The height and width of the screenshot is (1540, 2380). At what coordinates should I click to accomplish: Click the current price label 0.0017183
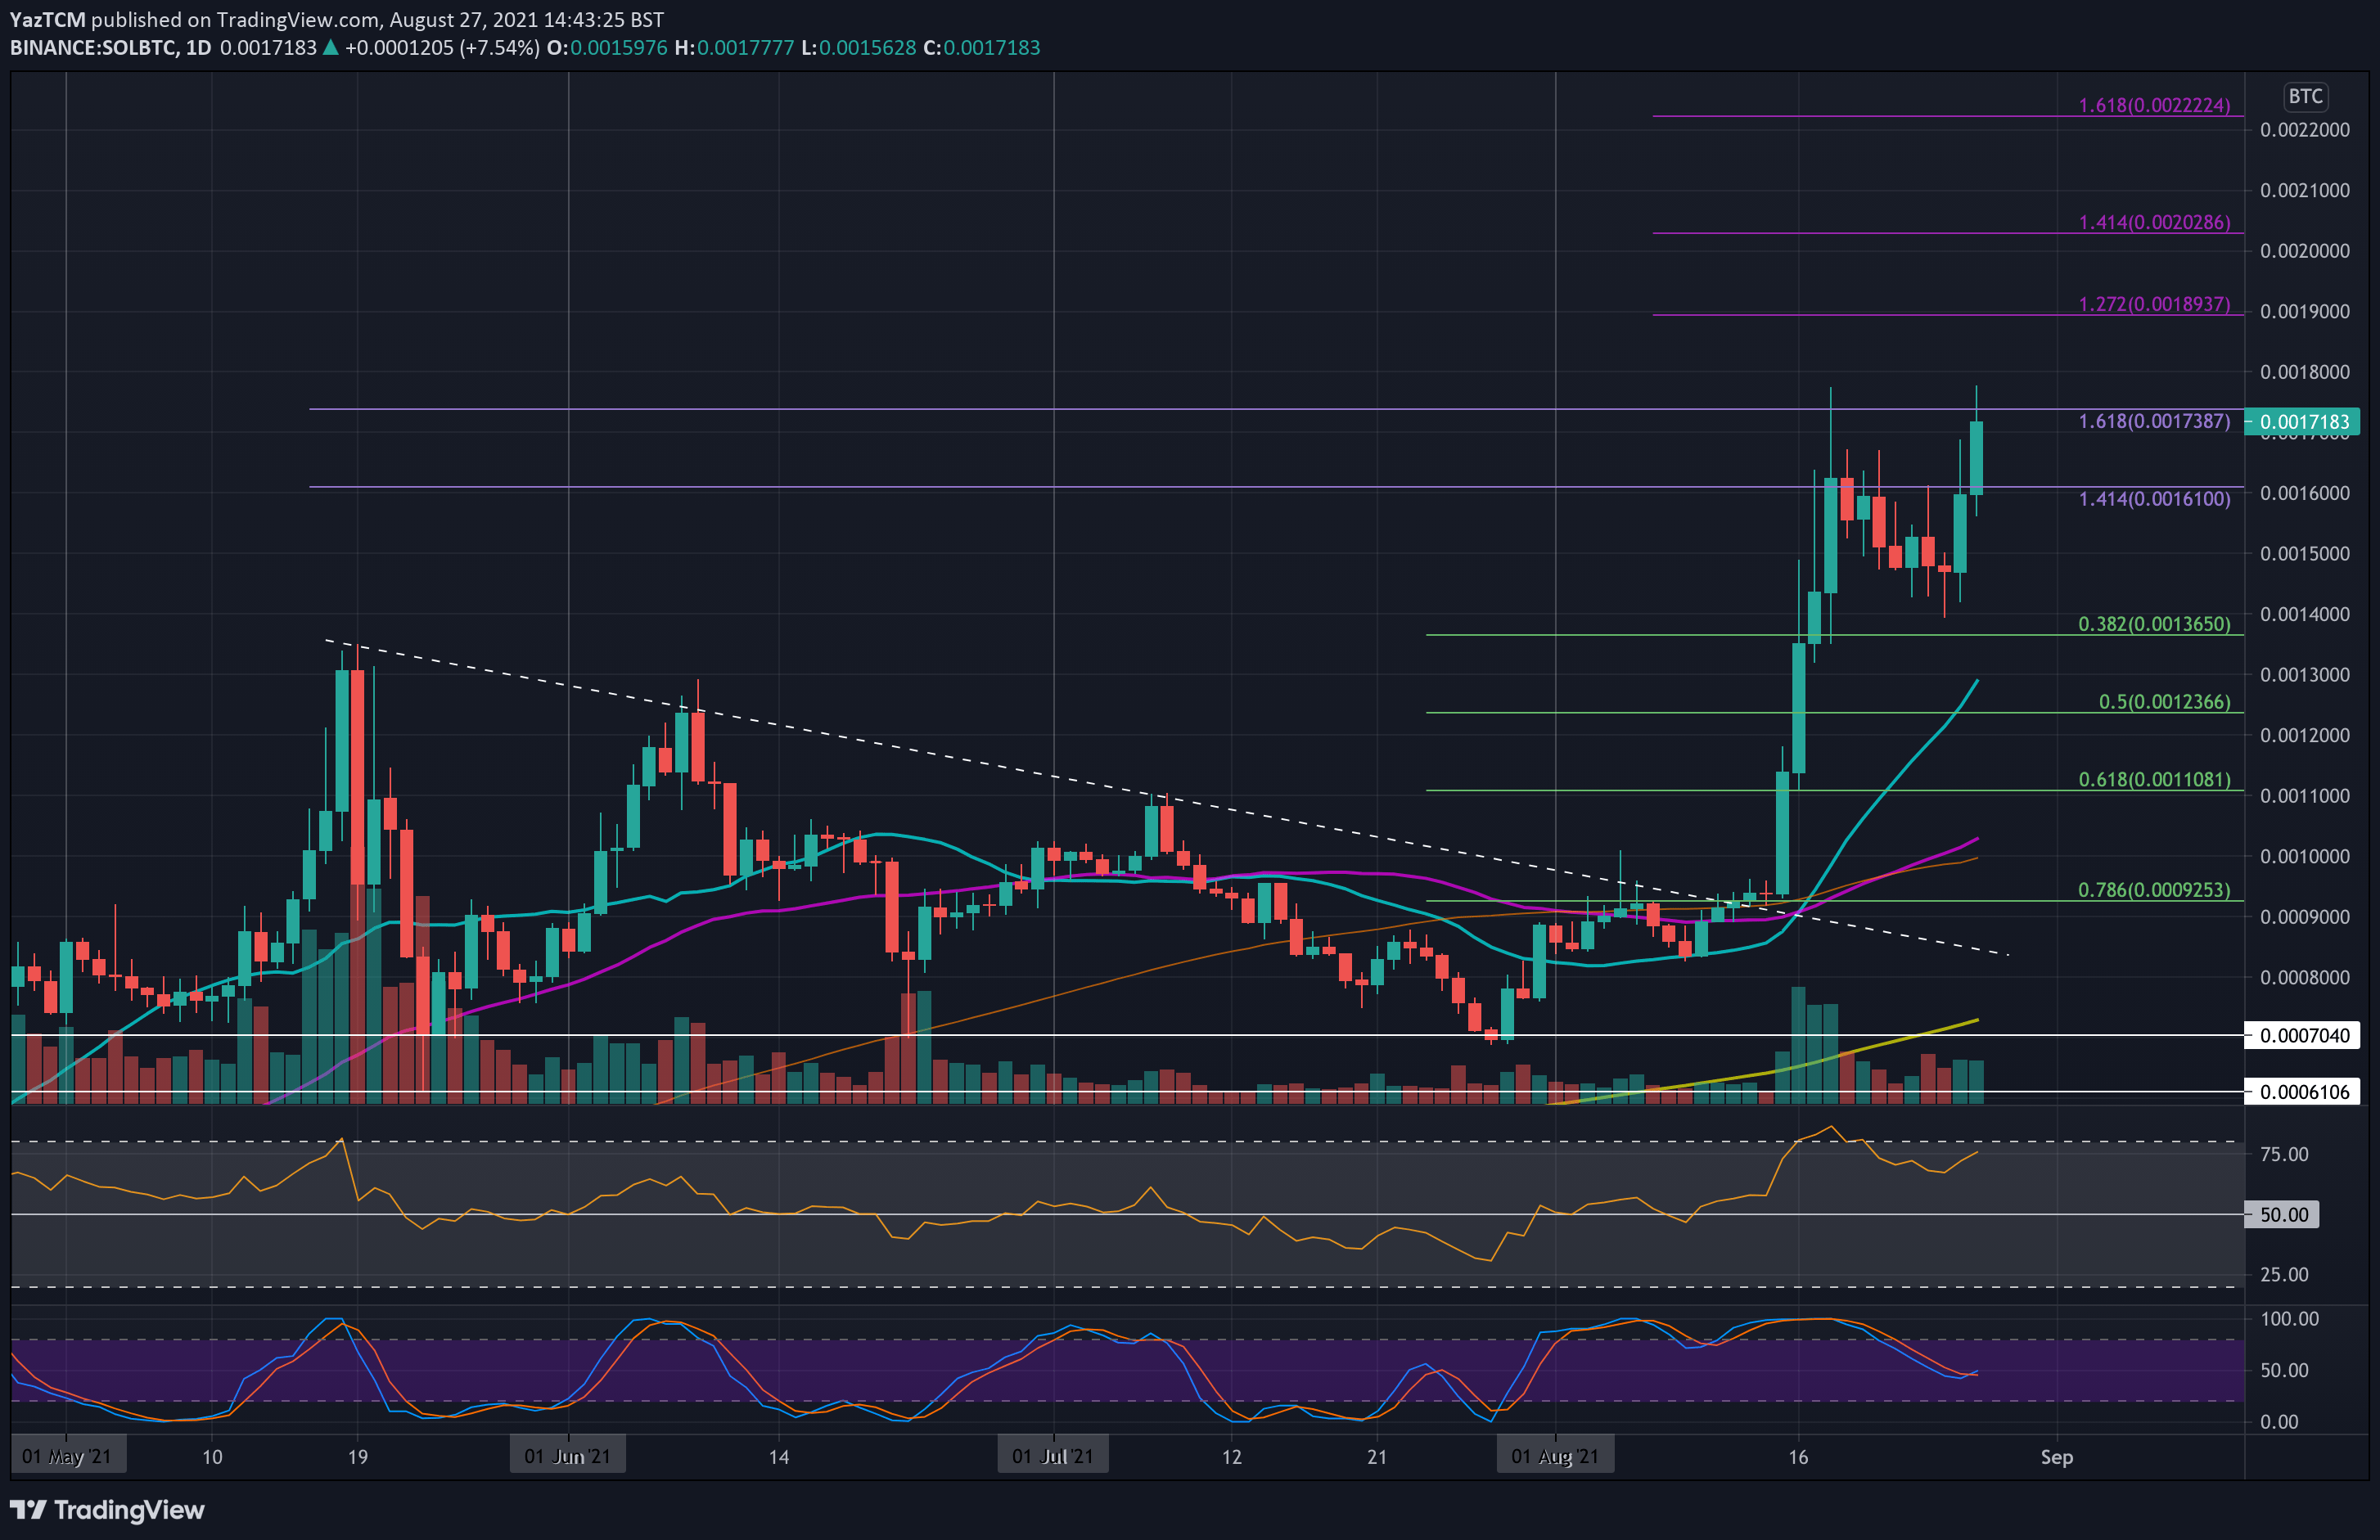tap(2304, 422)
